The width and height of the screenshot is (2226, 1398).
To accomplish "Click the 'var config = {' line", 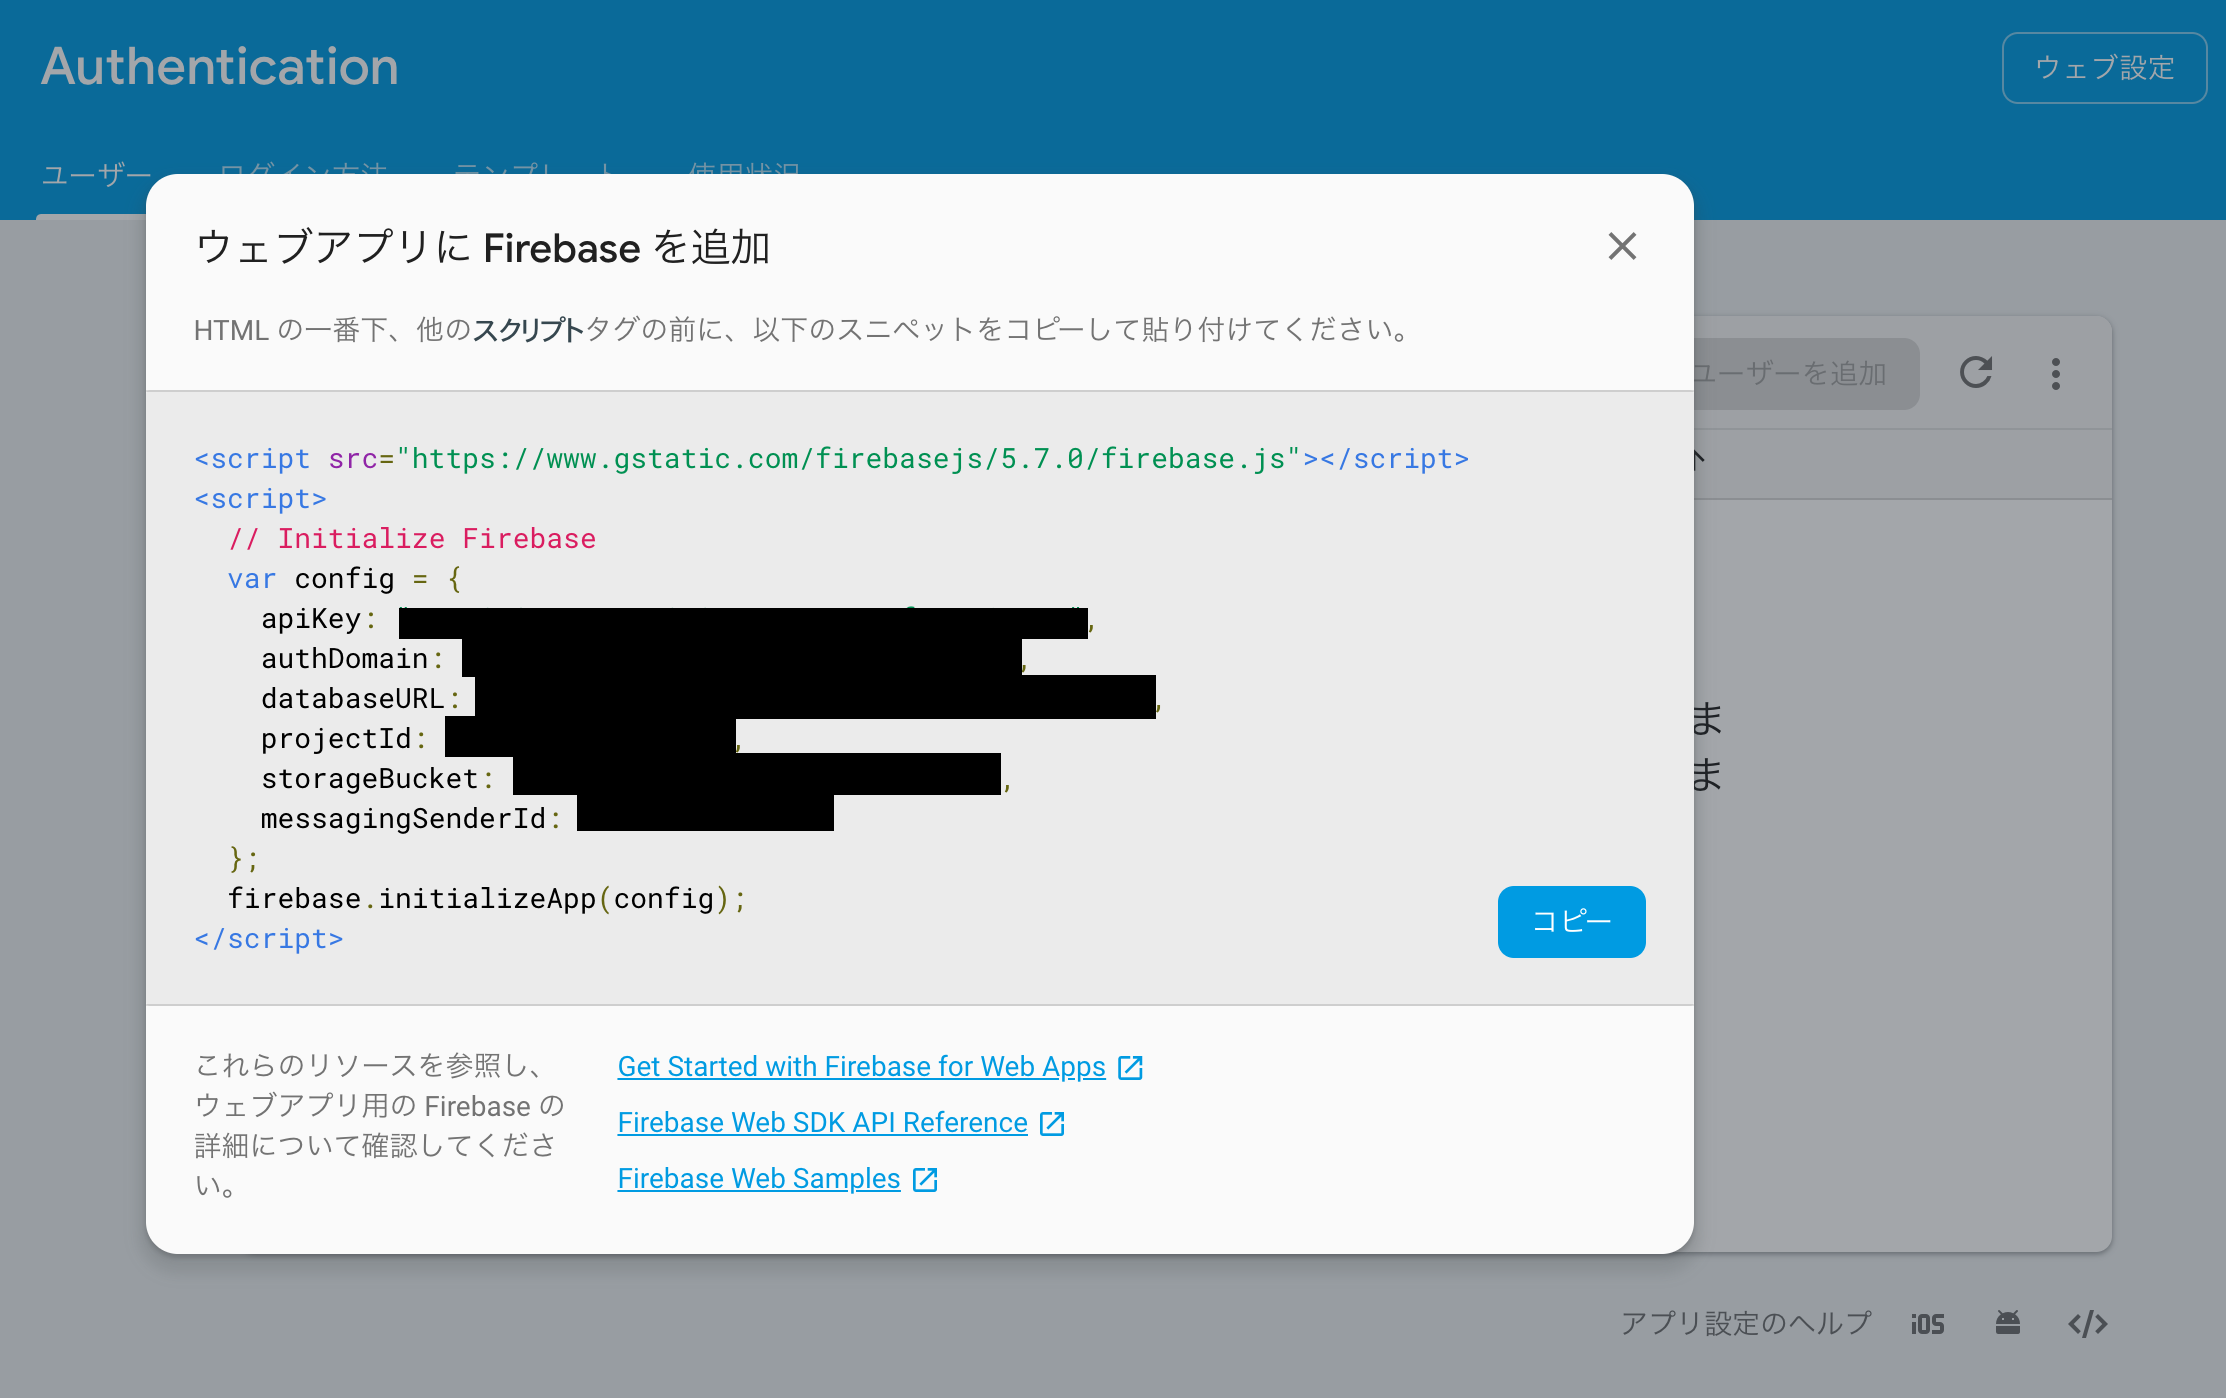I will (x=345, y=579).
